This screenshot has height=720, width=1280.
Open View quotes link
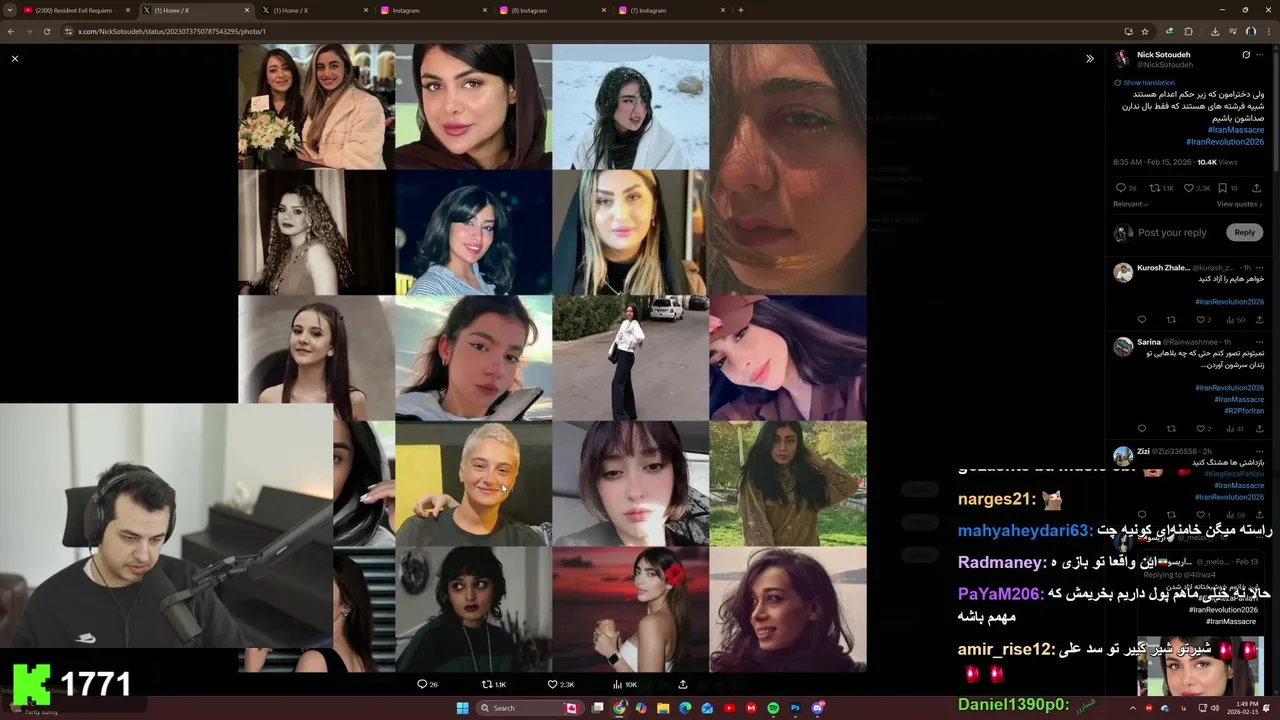pyautogui.click(x=1239, y=204)
